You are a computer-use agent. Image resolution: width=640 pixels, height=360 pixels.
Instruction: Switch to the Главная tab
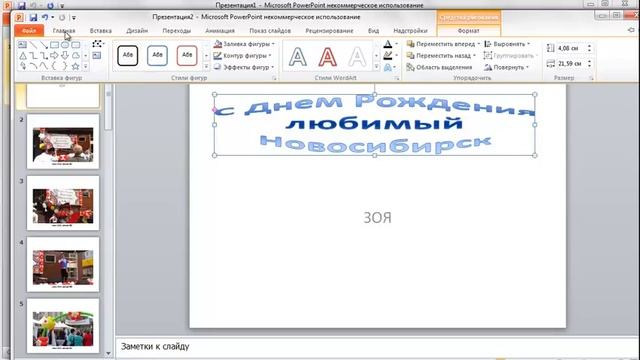pyautogui.click(x=64, y=31)
